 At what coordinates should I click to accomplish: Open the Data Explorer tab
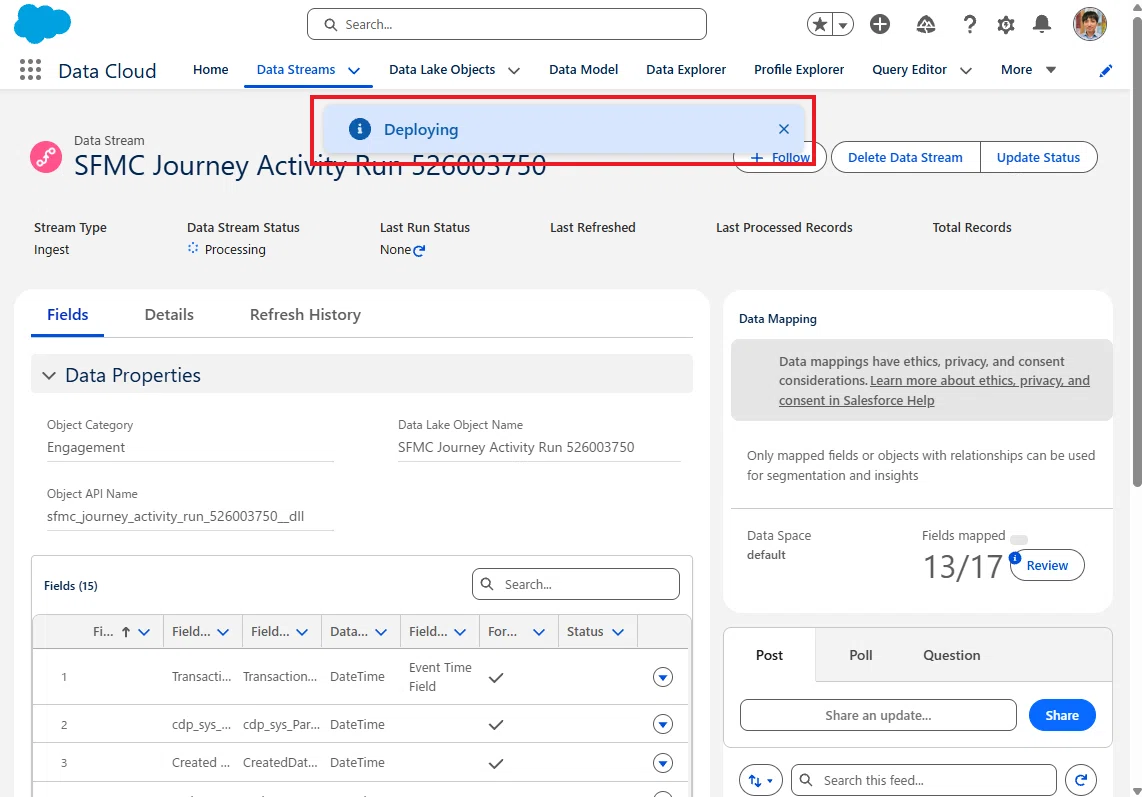click(686, 70)
